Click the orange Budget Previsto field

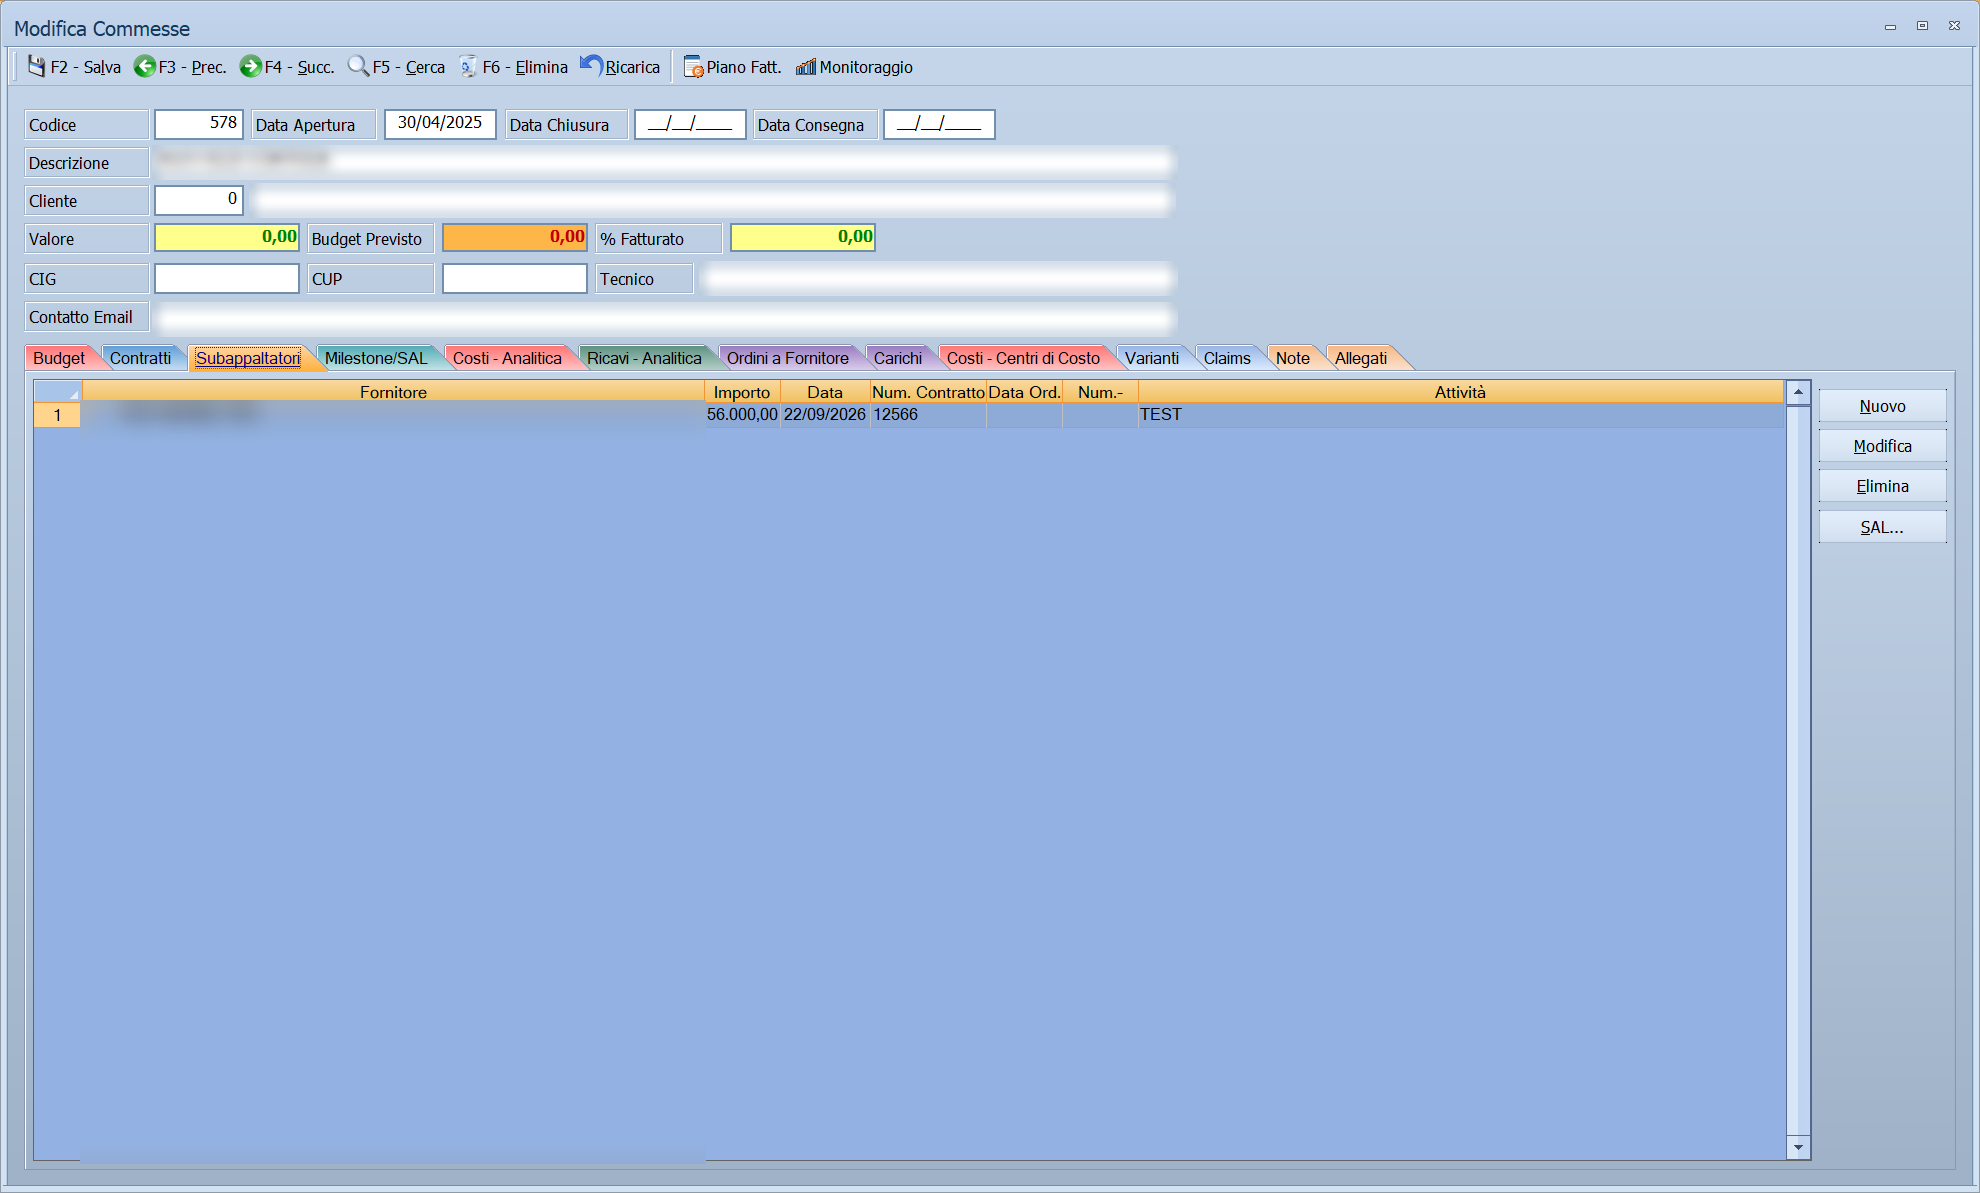(x=515, y=238)
